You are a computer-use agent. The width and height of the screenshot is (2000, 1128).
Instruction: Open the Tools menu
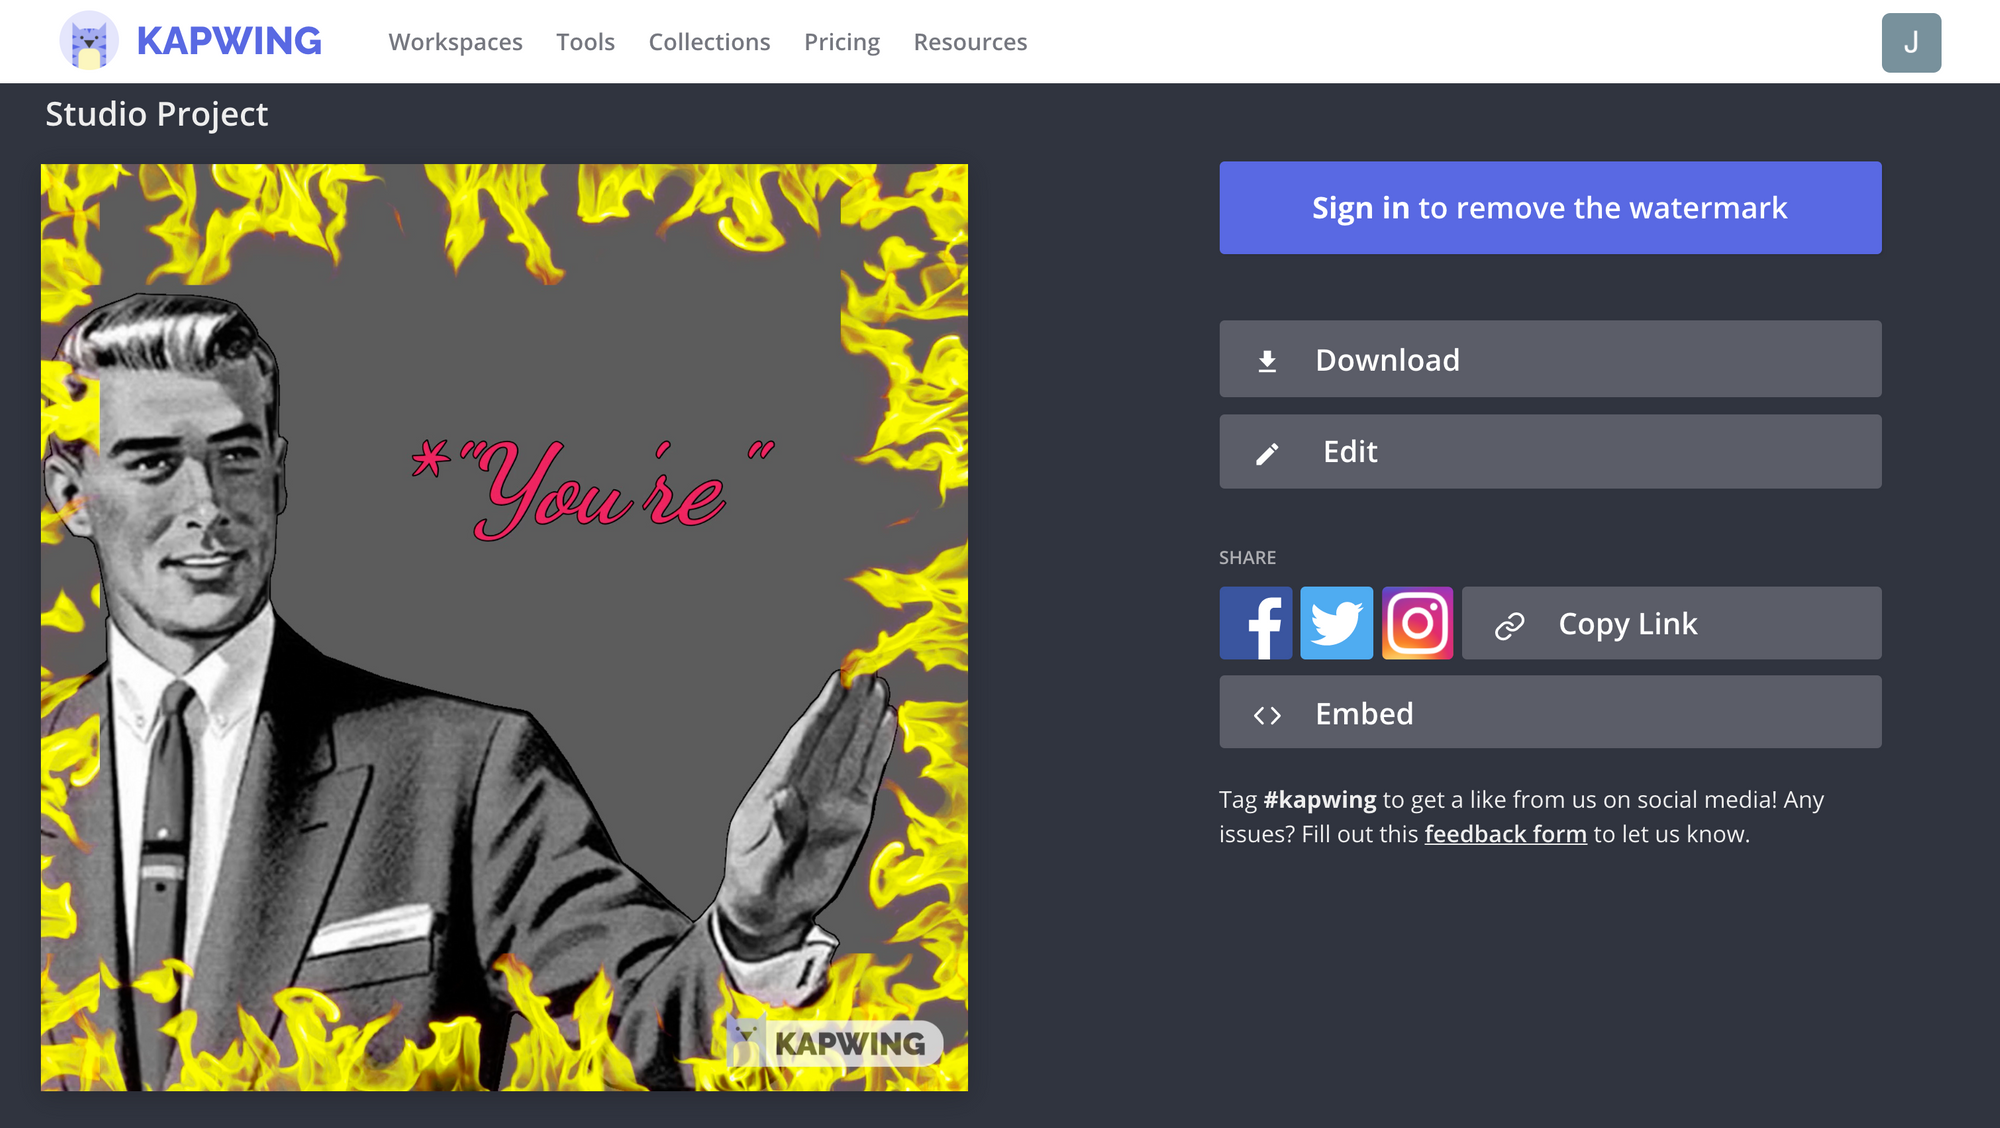pos(585,42)
